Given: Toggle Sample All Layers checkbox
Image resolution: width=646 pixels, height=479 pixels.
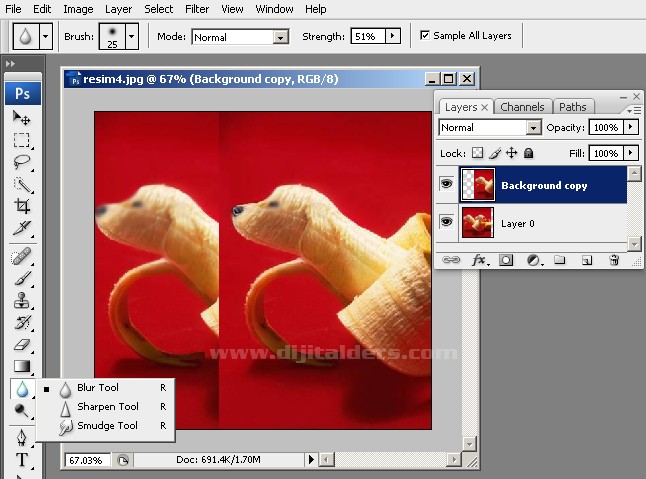Looking at the screenshot, I should (x=424, y=35).
